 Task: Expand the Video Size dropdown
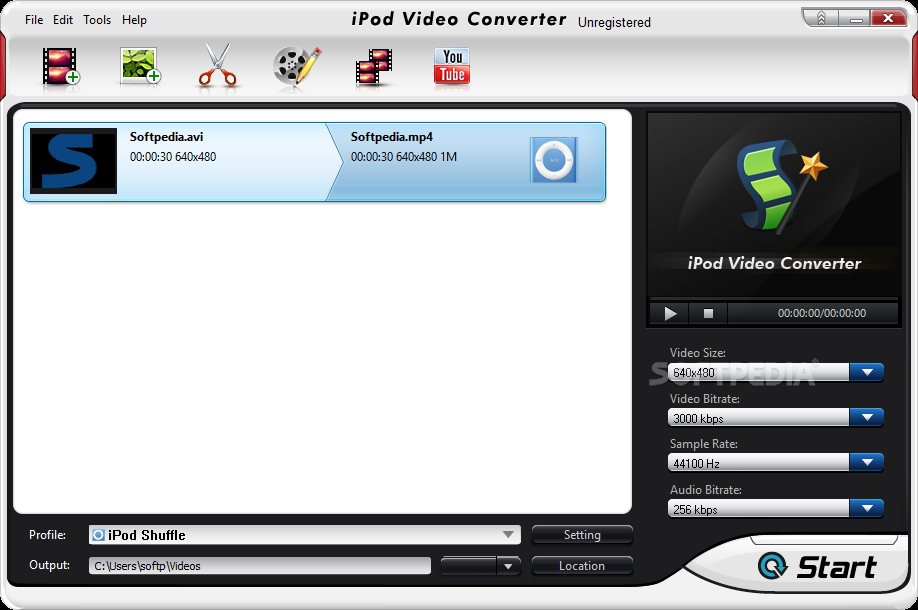(866, 373)
